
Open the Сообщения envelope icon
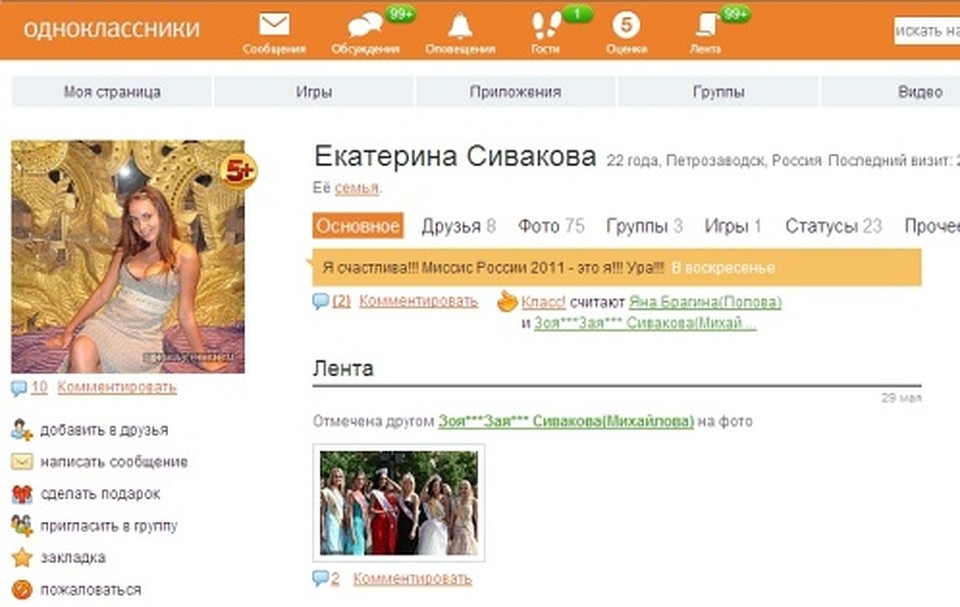(274, 25)
